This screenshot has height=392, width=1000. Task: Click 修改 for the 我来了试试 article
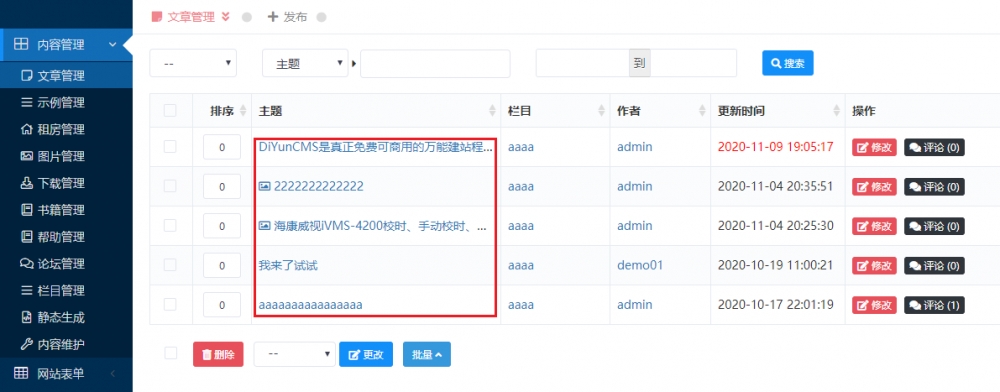click(x=874, y=266)
